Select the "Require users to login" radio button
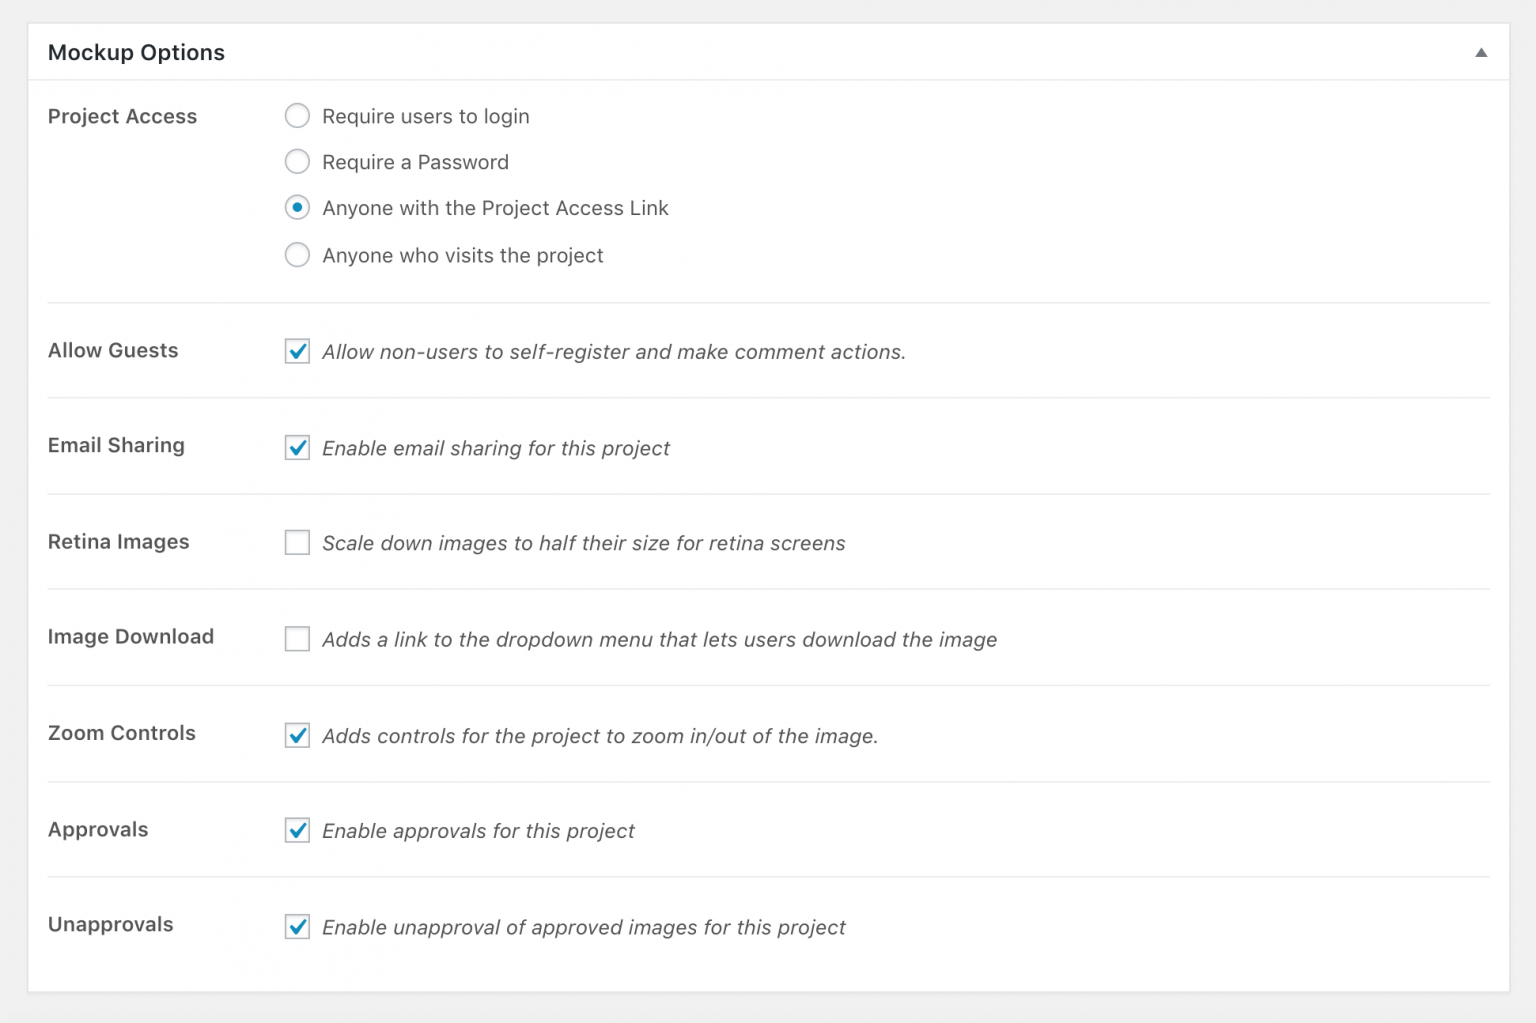This screenshot has height=1023, width=1536. click(x=297, y=116)
